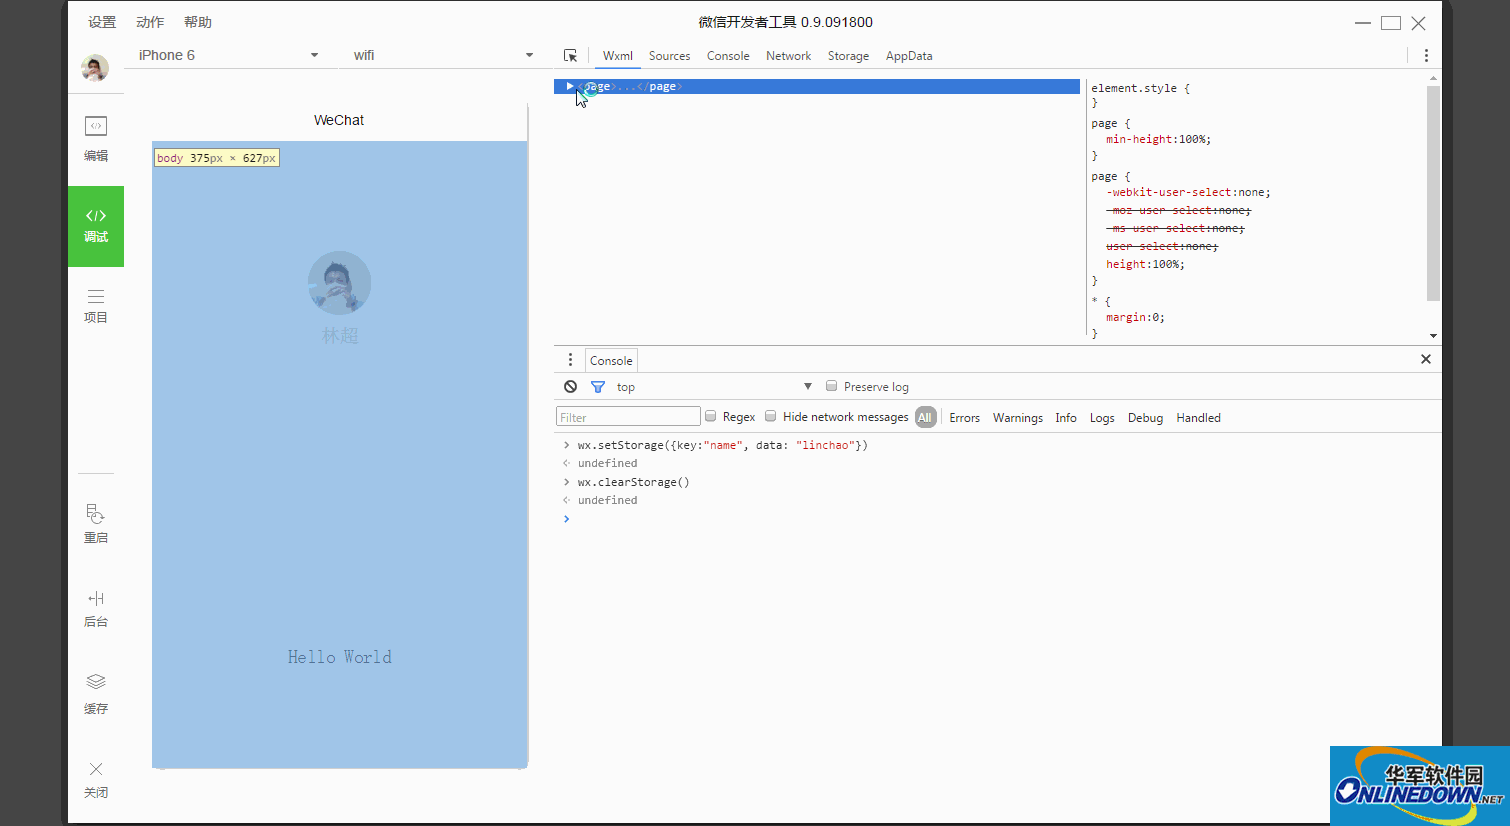Filter console by Debug
Image resolution: width=1510 pixels, height=826 pixels.
point(1145,418)
